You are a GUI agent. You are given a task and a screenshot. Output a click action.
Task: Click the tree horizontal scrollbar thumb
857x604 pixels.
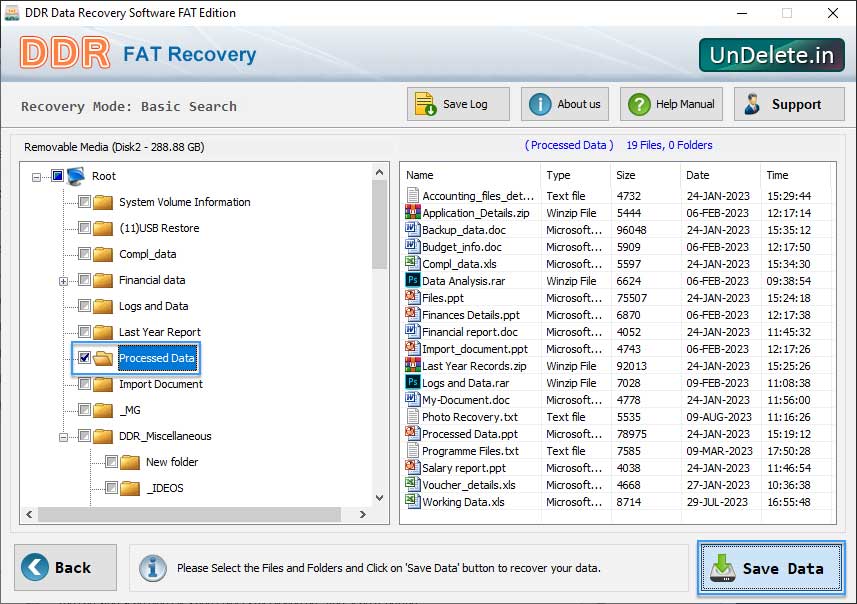(189, 514)
